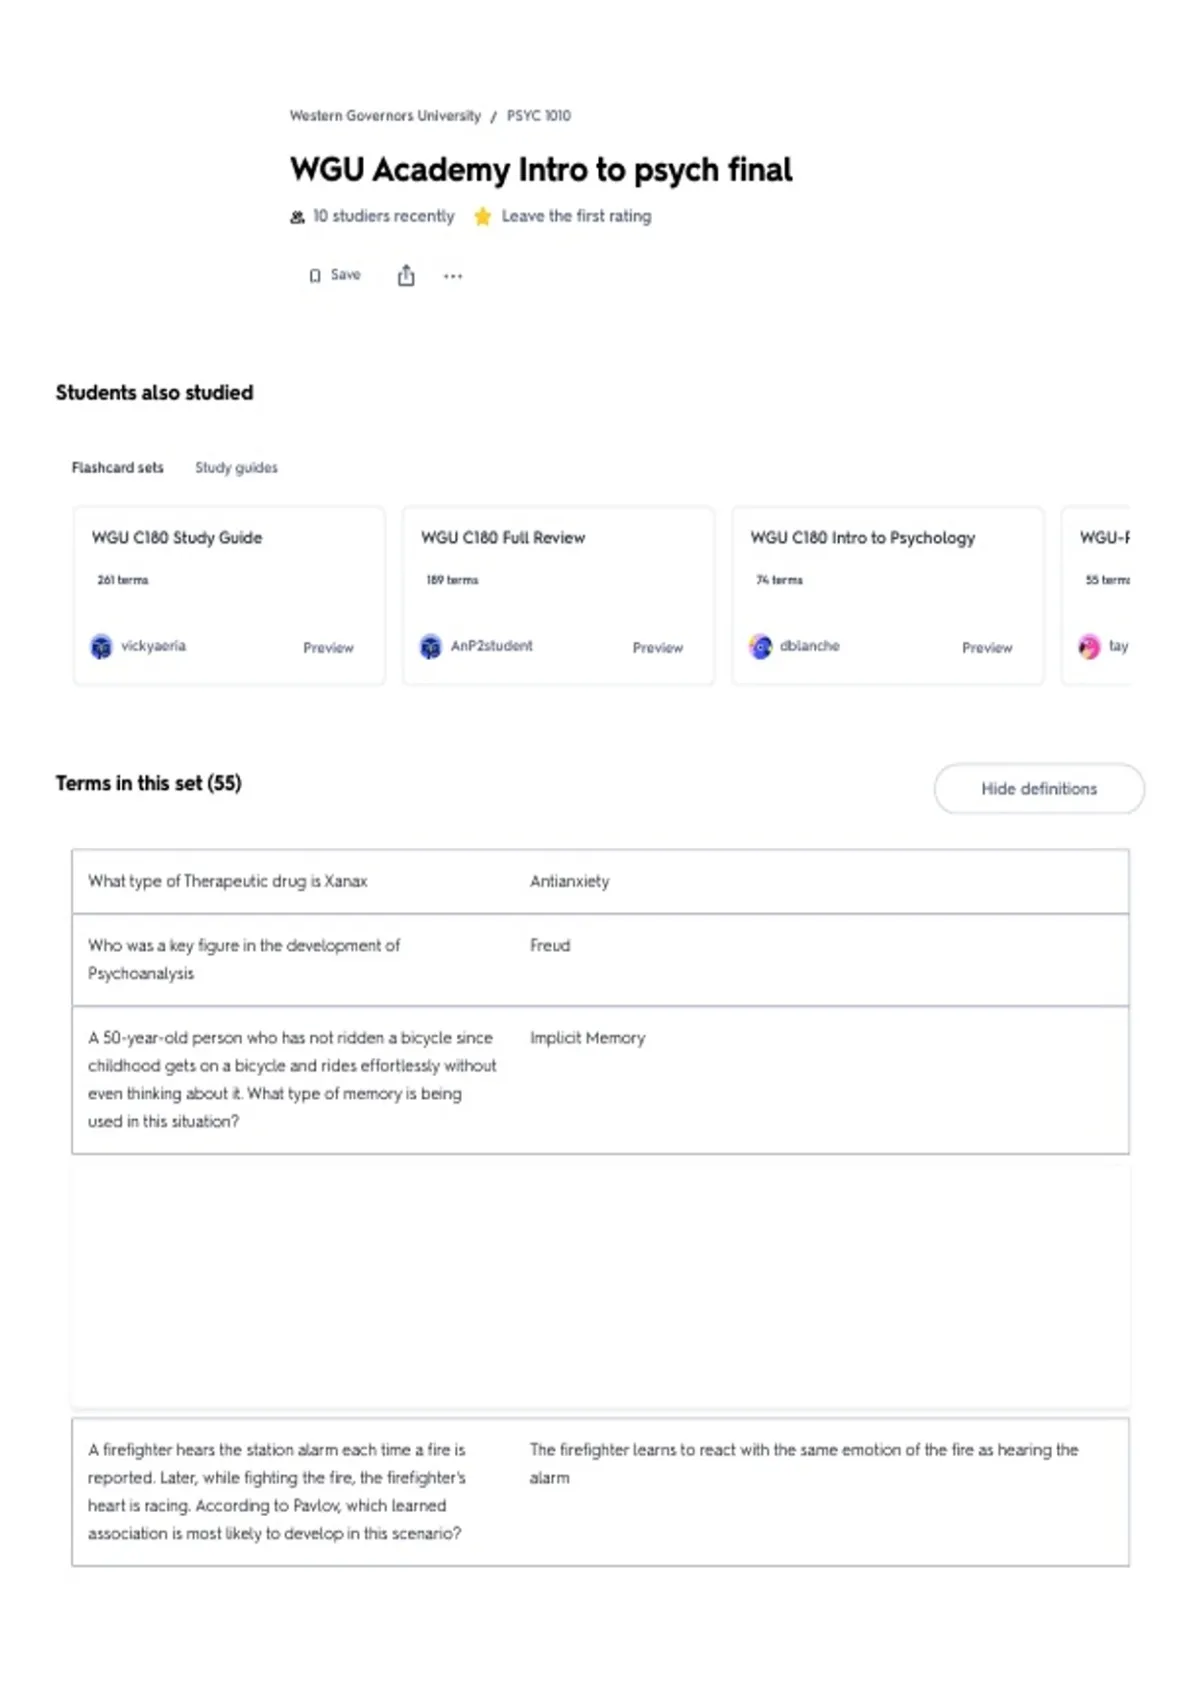Switch to the Study guides tab
The height and width of the screenshot is (1700, 1200).
236,468
